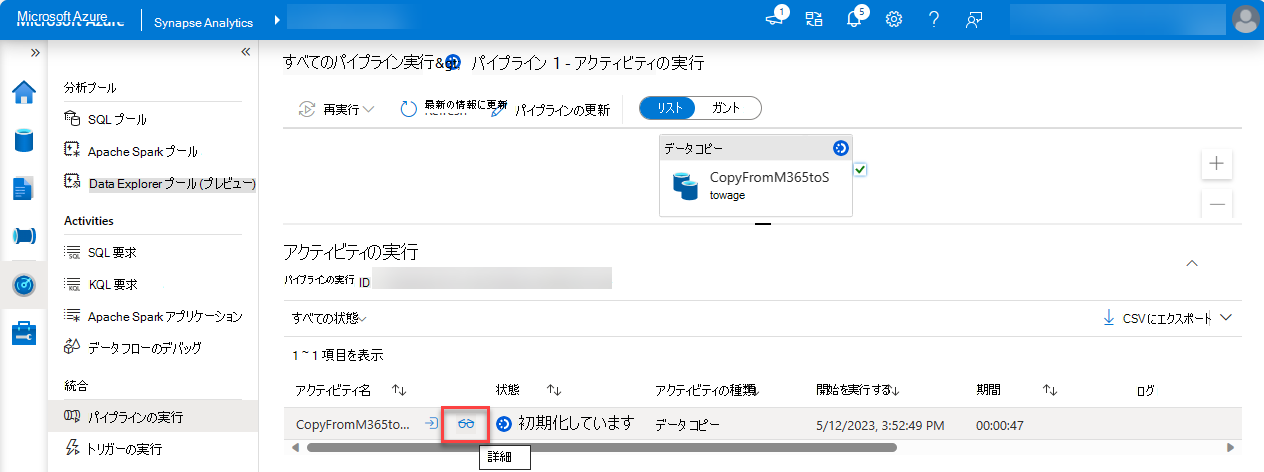
Task: Open details via the eyeglasses icon
Action: (x=466, y=424)
